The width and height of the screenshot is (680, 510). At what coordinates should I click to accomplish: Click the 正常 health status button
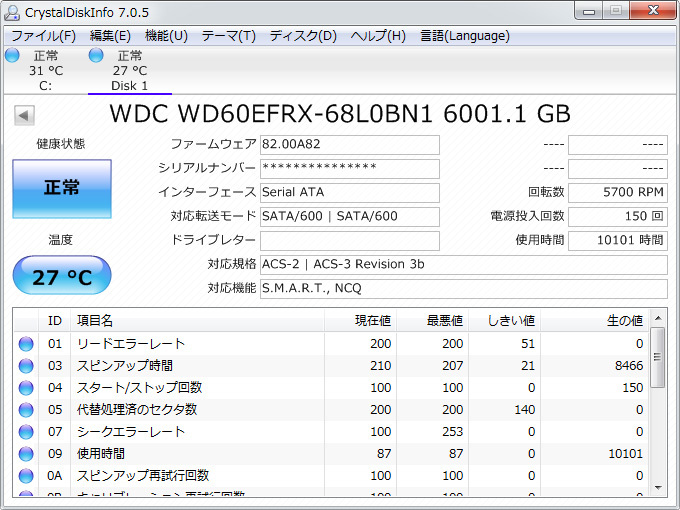tap(62, 188)
